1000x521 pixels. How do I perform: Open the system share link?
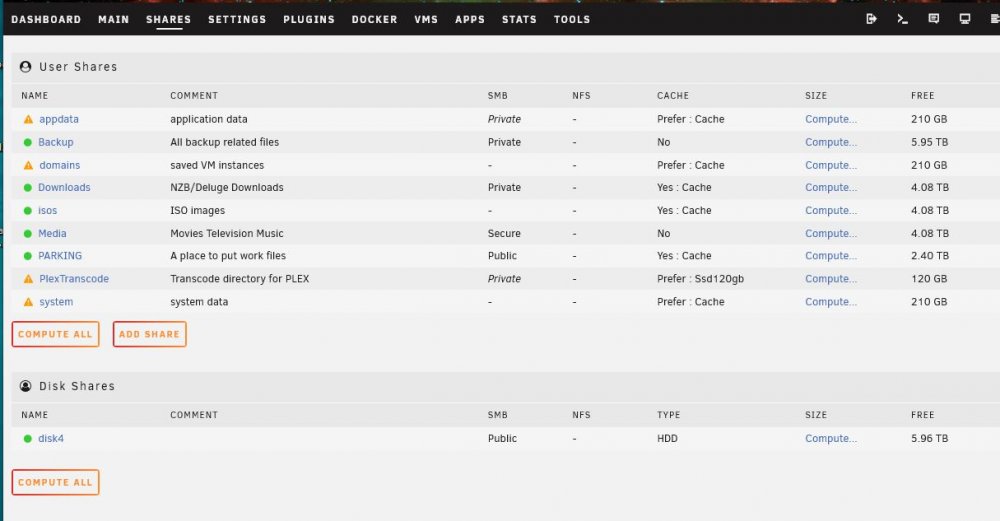tap(56, 302)
